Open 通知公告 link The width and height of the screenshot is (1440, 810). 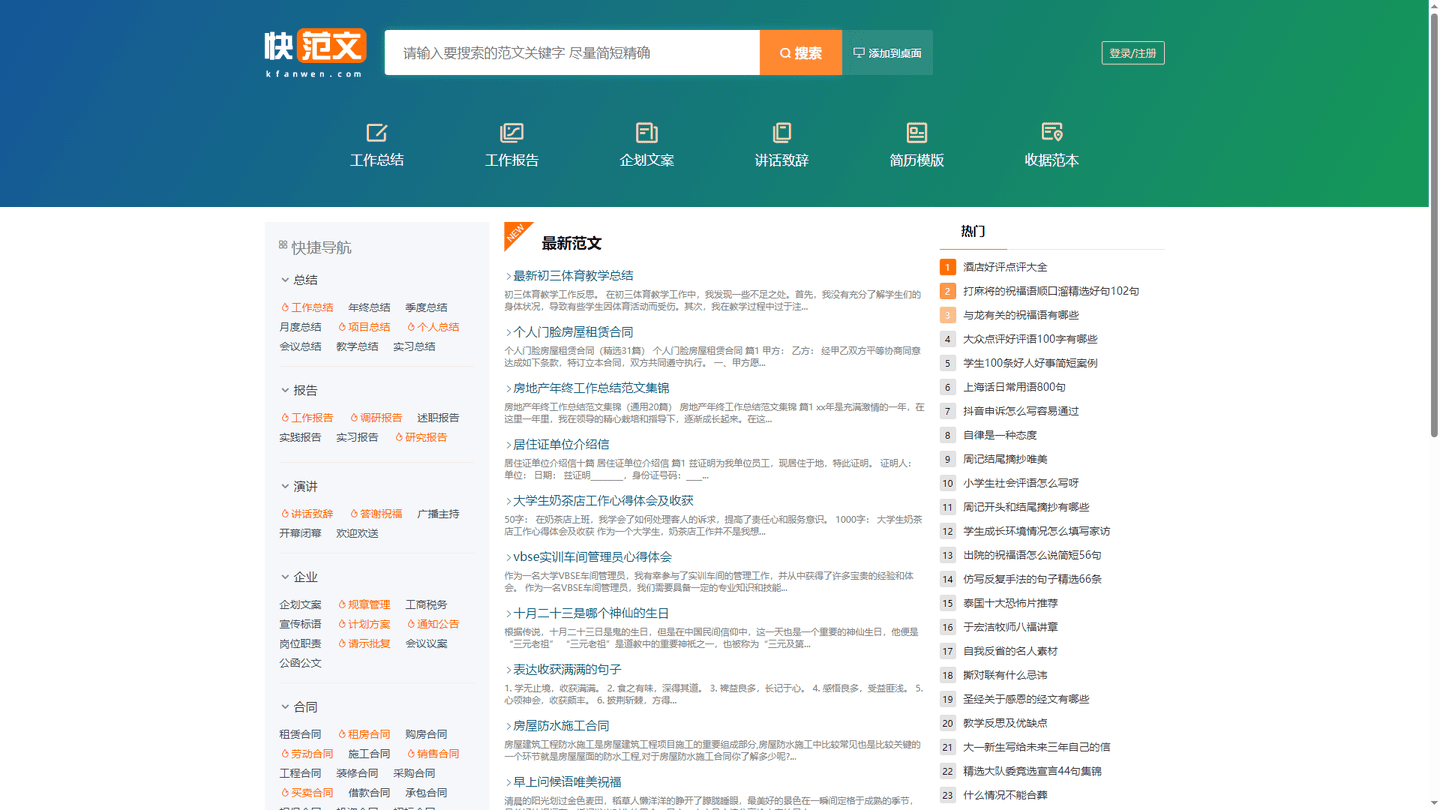coord(433,624)
